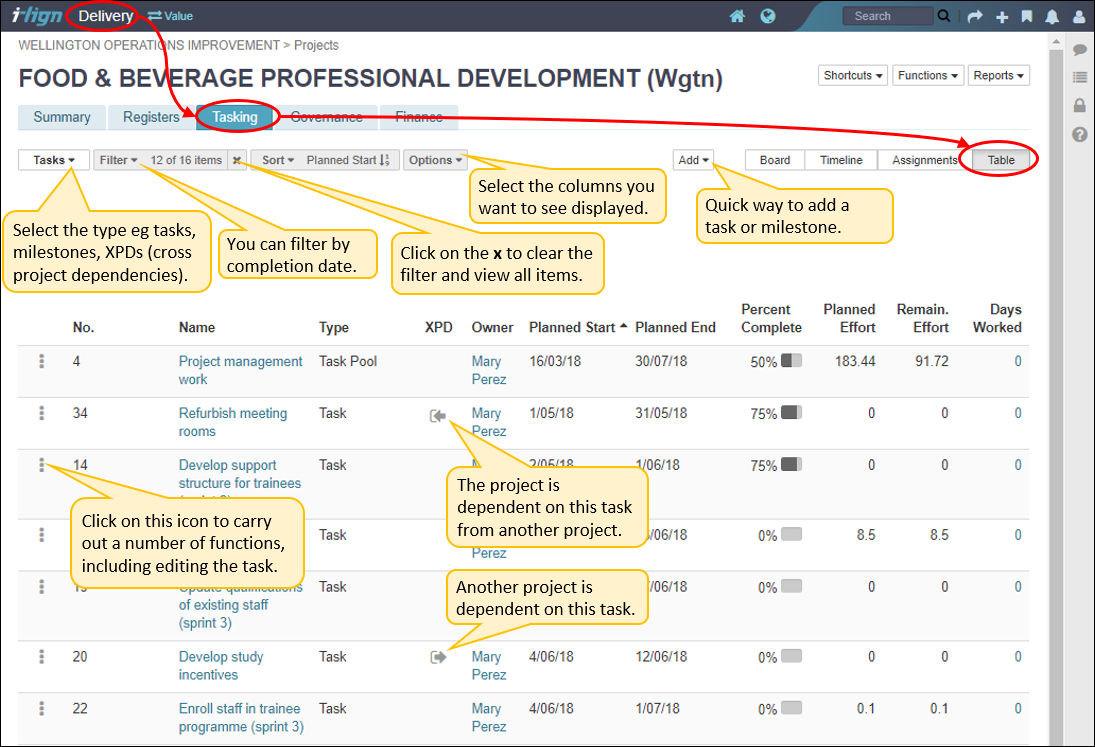Viewport: 1095px width, 747px height.
Task: Click the list icon in right sidebar
Action: [x=1080, y=77]
